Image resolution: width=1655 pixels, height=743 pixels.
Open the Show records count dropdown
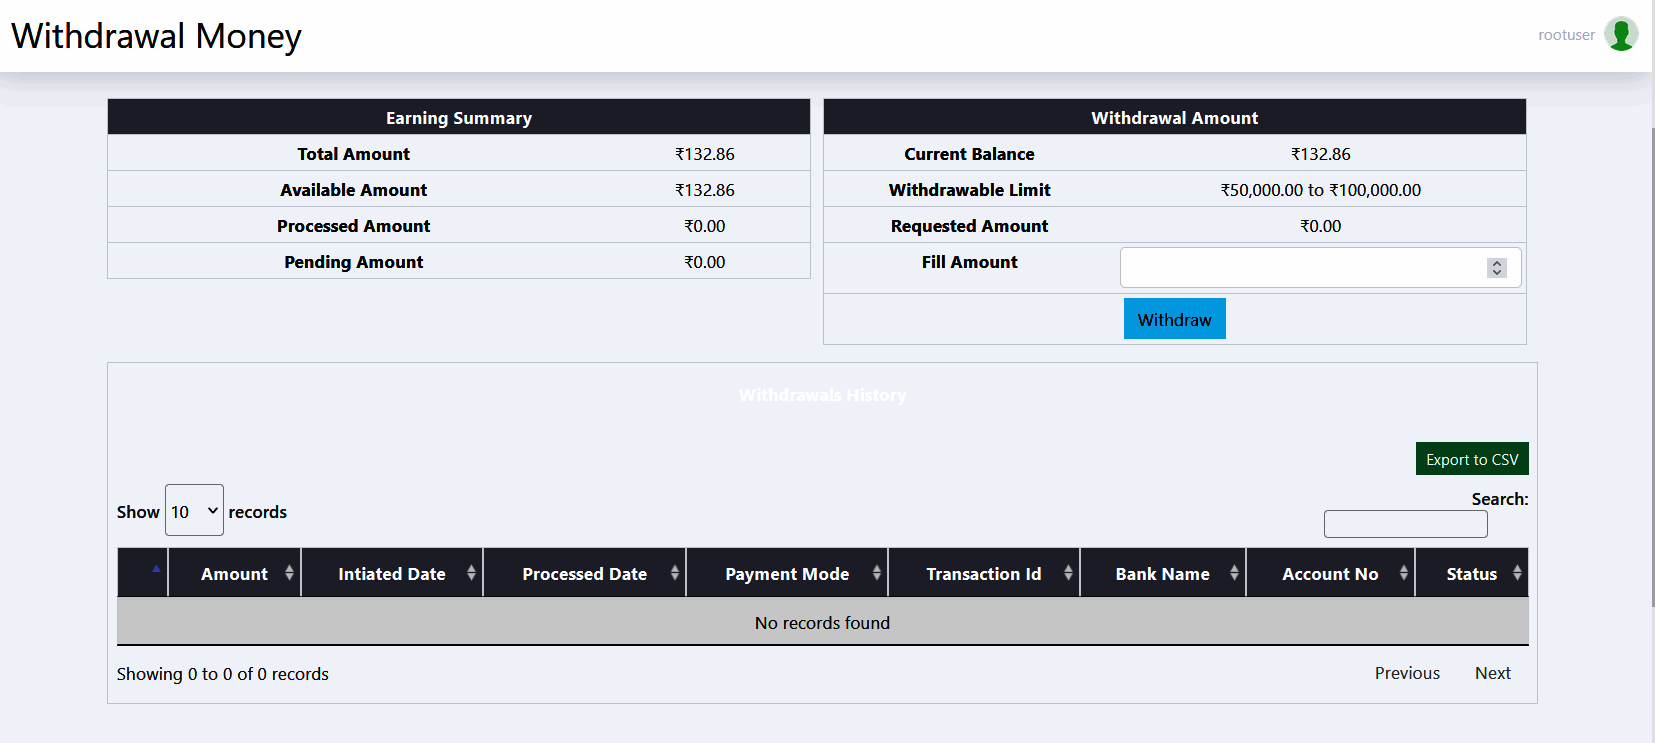[194, 510]
